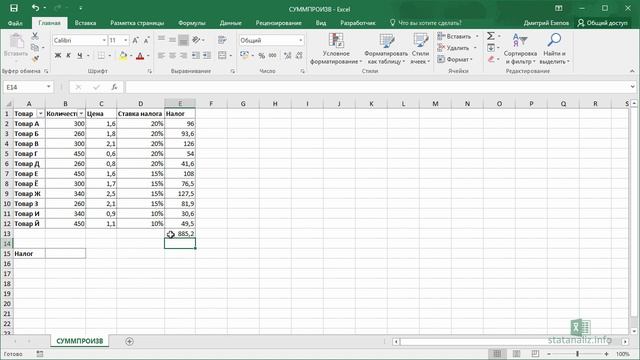Image resolution: width=640 pixels, height=360 pixels.
Task: Switch to the Формулы tab
Action: click(x=192, y=23)
